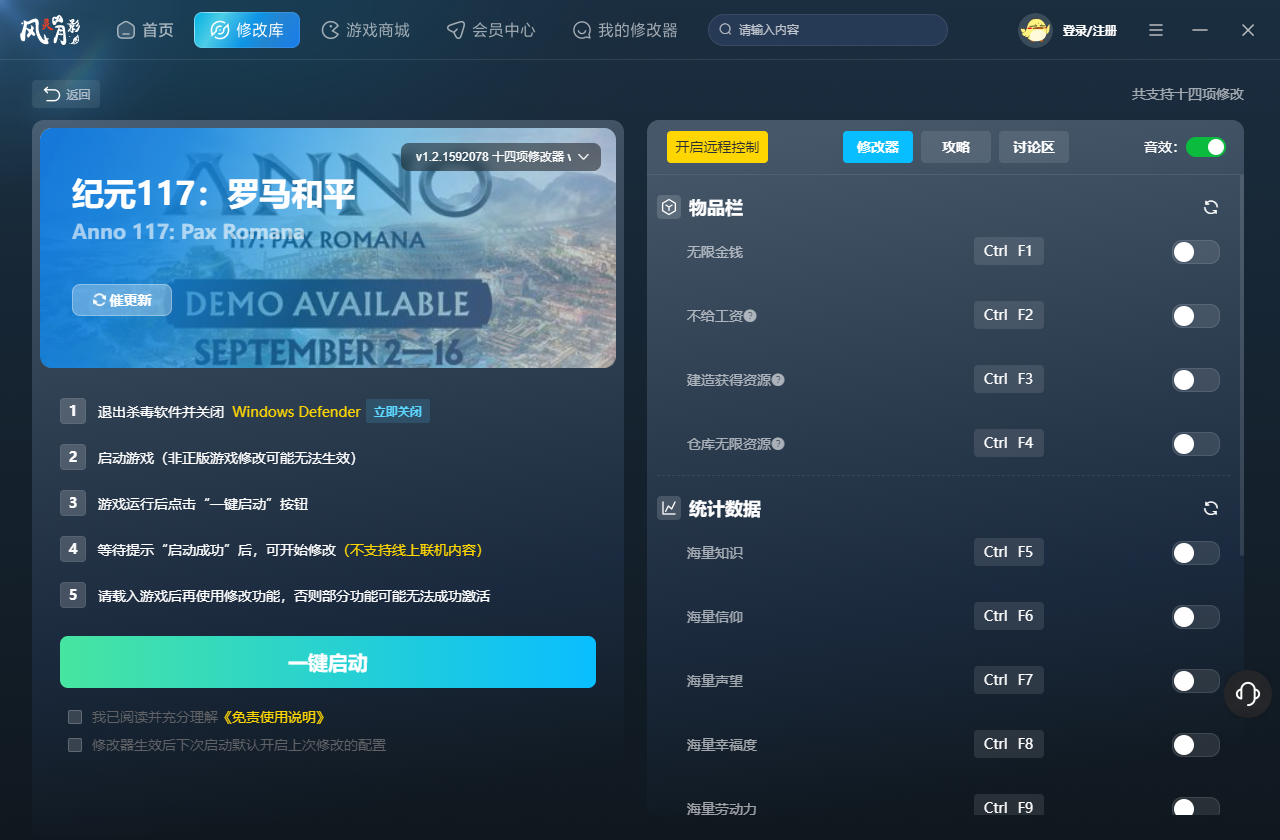Click 开启远程控制 button
This screenshot has height=840, width=1280.
pos(716,146)
